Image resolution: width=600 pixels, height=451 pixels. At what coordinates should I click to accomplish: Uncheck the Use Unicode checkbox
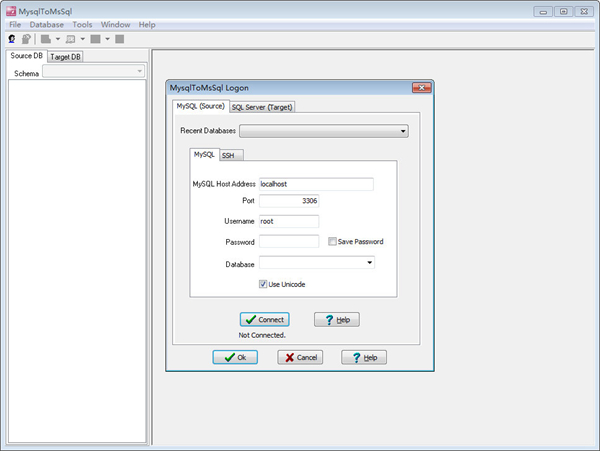point(263,284)
